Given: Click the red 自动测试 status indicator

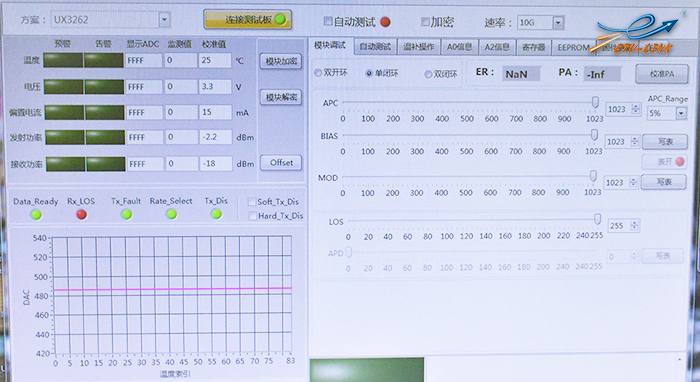Looking at the screenshot, I should [385, 21].
